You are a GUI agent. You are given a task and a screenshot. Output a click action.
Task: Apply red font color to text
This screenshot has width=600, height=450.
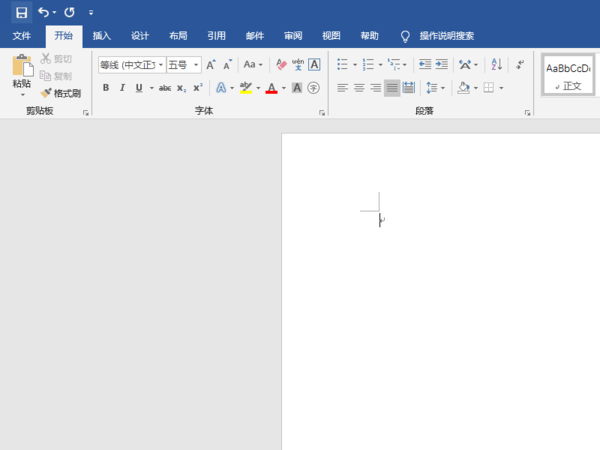pos(271,88)
